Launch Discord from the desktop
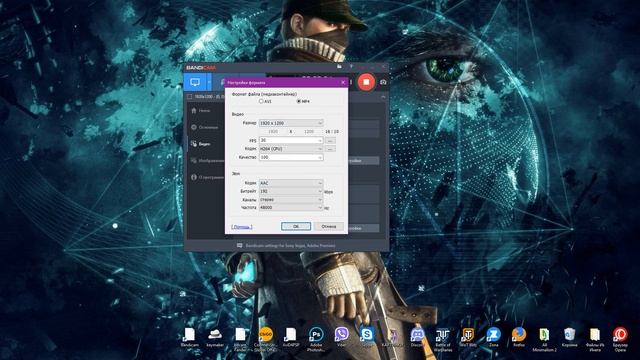 pos(417,338)
